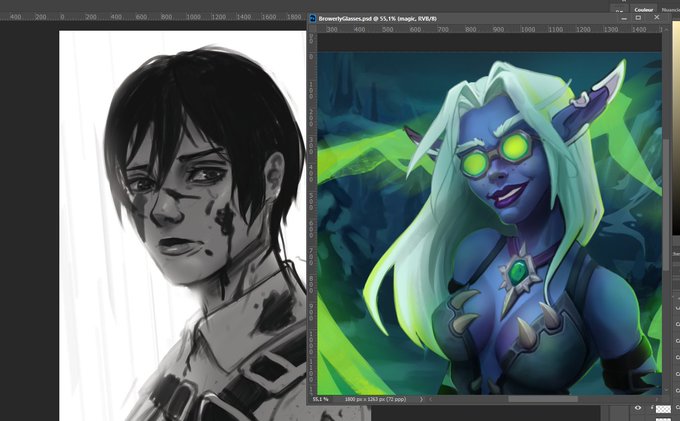Click the 55,1 % zoom field
Image resolution: width=680 pixels, height=421 pixels.
coord(321,399)
